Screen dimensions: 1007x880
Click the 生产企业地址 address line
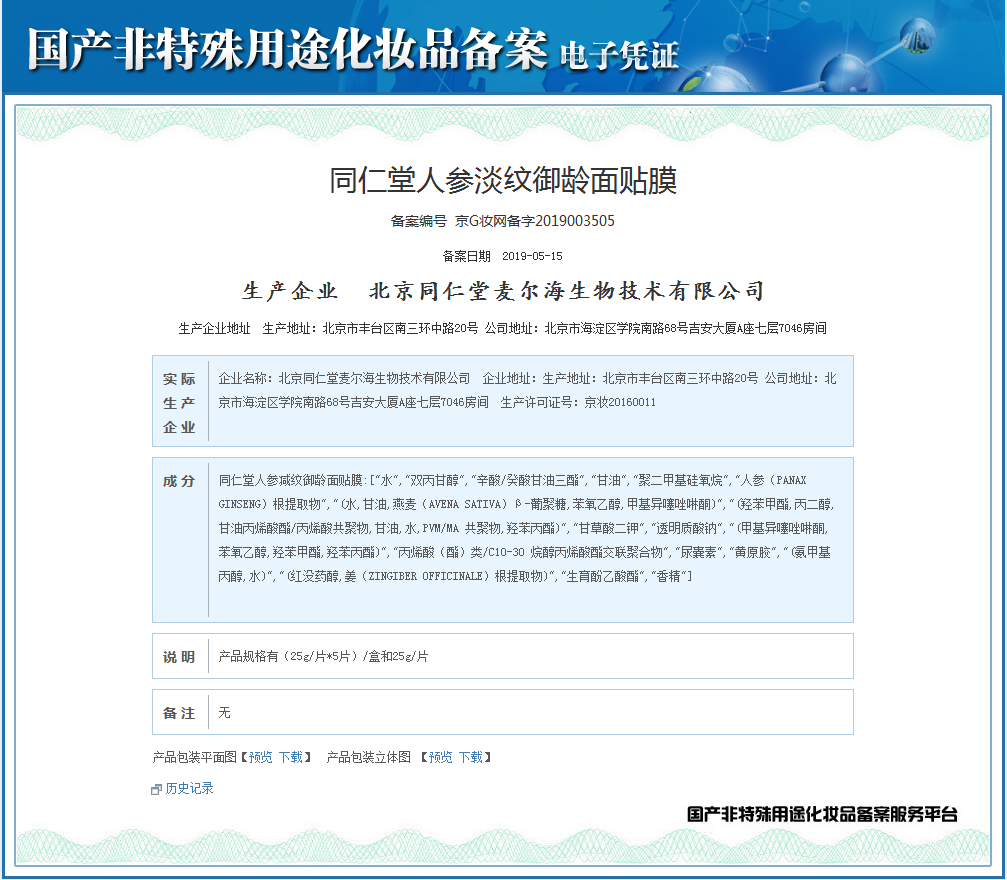point(502,328)
